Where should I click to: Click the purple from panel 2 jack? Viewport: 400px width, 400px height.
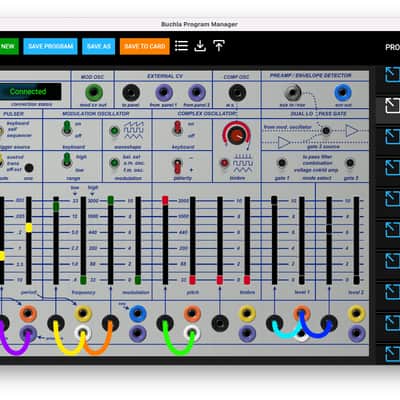point(197,92)
